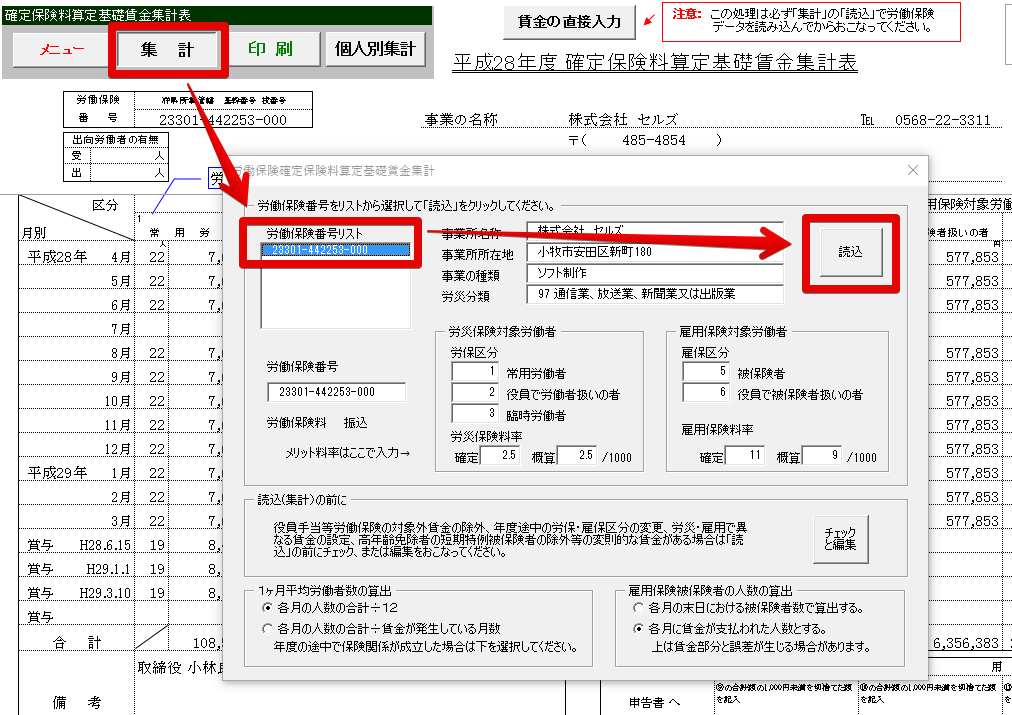Click メリット料率はここで入力 label
This screenshot has width=1012, height=715.
pos(347,453)
